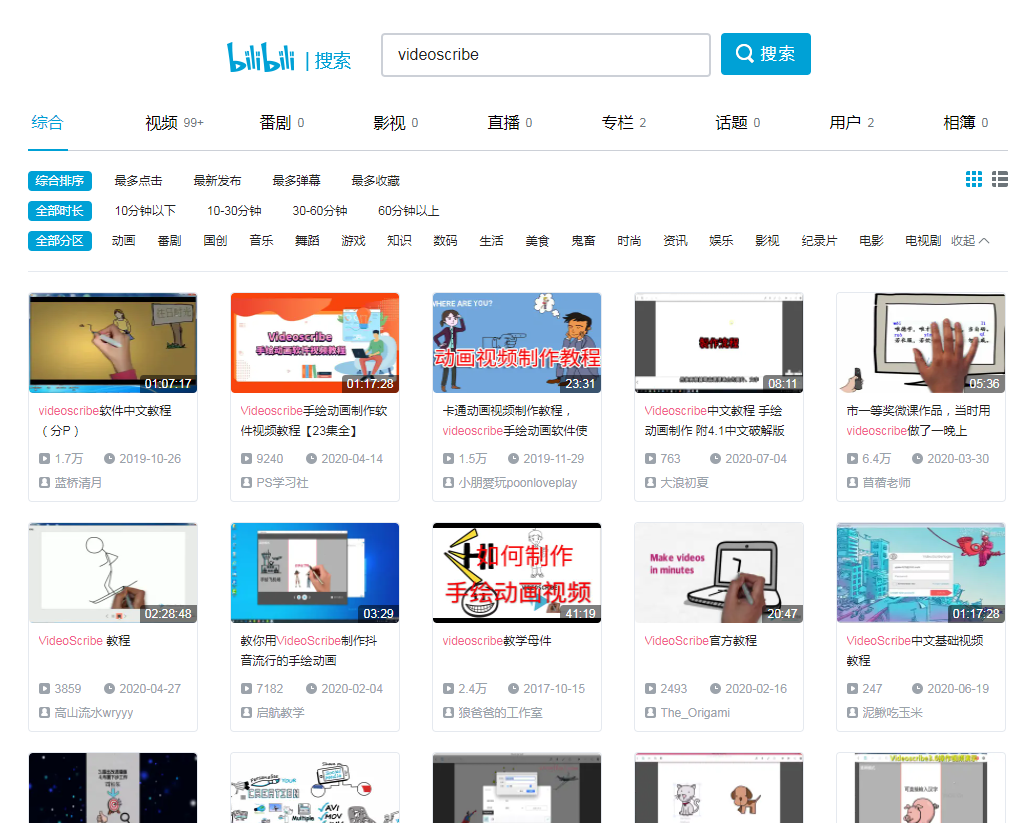Click the bilibili logo
The image size is (1036, 823).
point(261,57)
